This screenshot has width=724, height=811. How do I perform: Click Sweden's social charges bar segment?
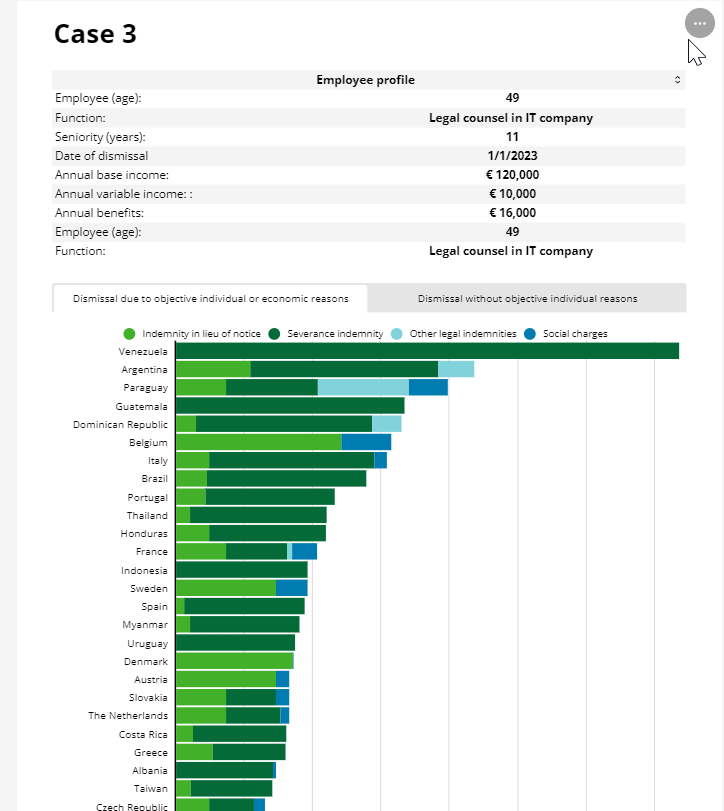[291, 588]
